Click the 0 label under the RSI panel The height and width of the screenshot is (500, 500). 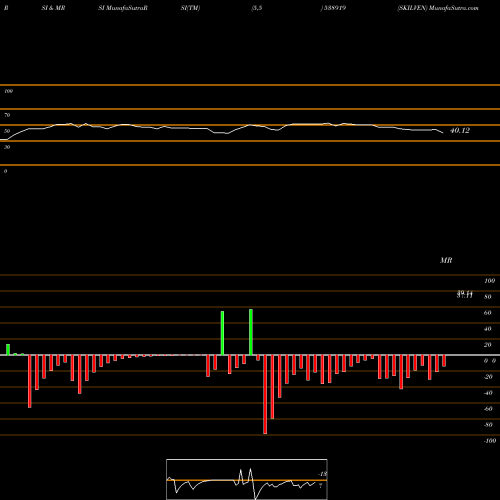pyautogui.click(x=5, y=171)
